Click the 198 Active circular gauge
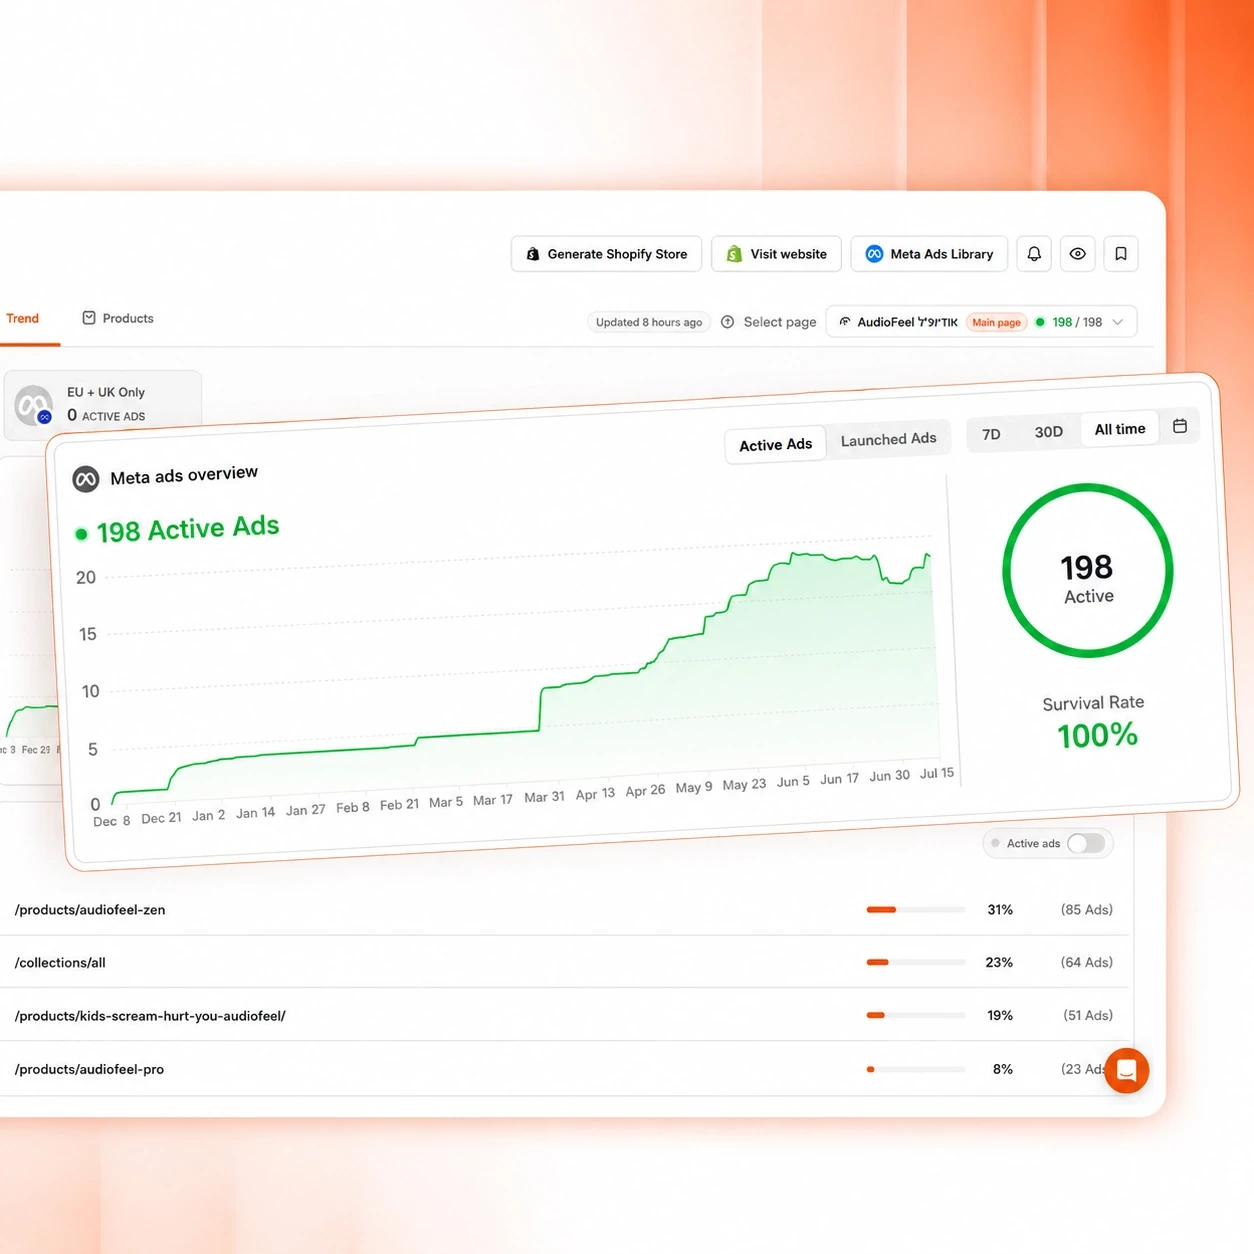 [x=1088, y=571]
